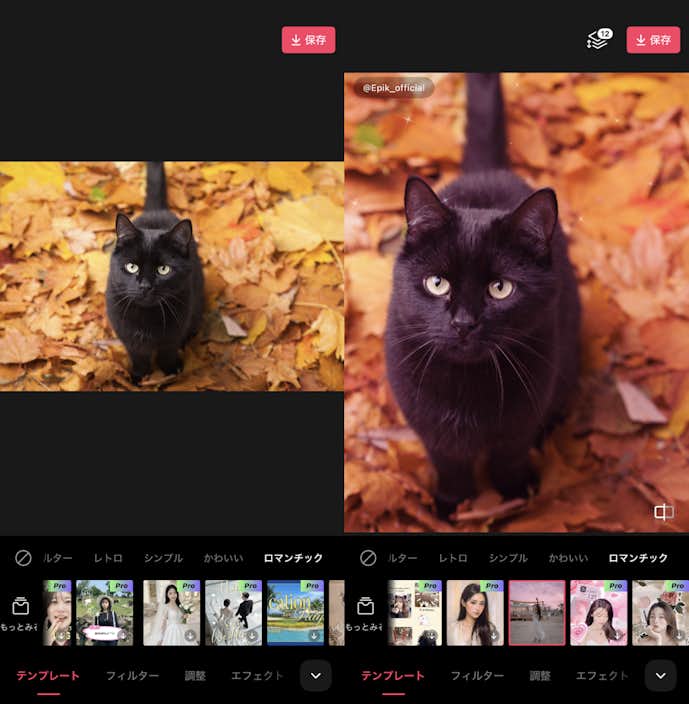Tap the download arrow on the pink hearts template

615,635
